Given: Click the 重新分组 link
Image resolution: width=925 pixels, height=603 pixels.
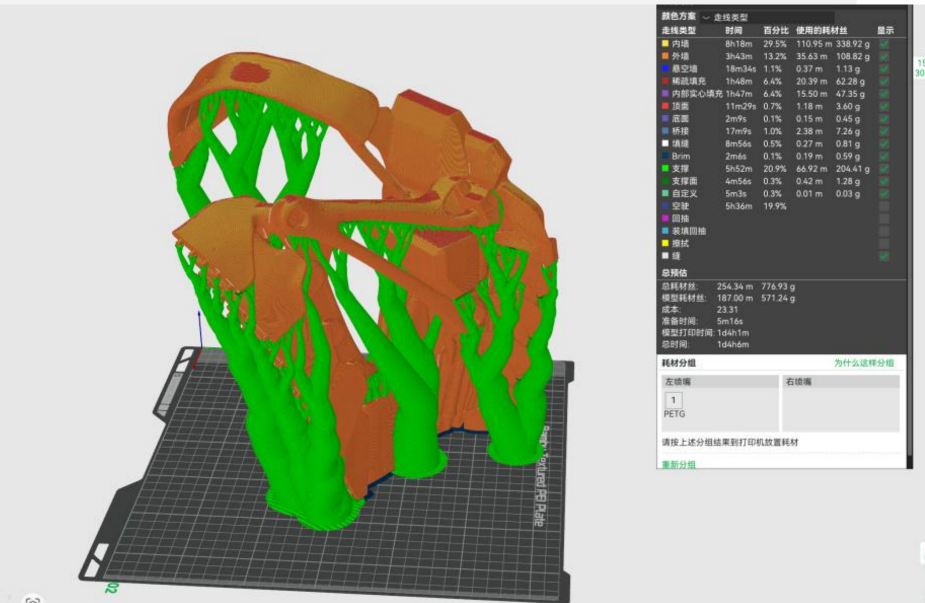Looking at the screenshot, I should pos(678,465).
